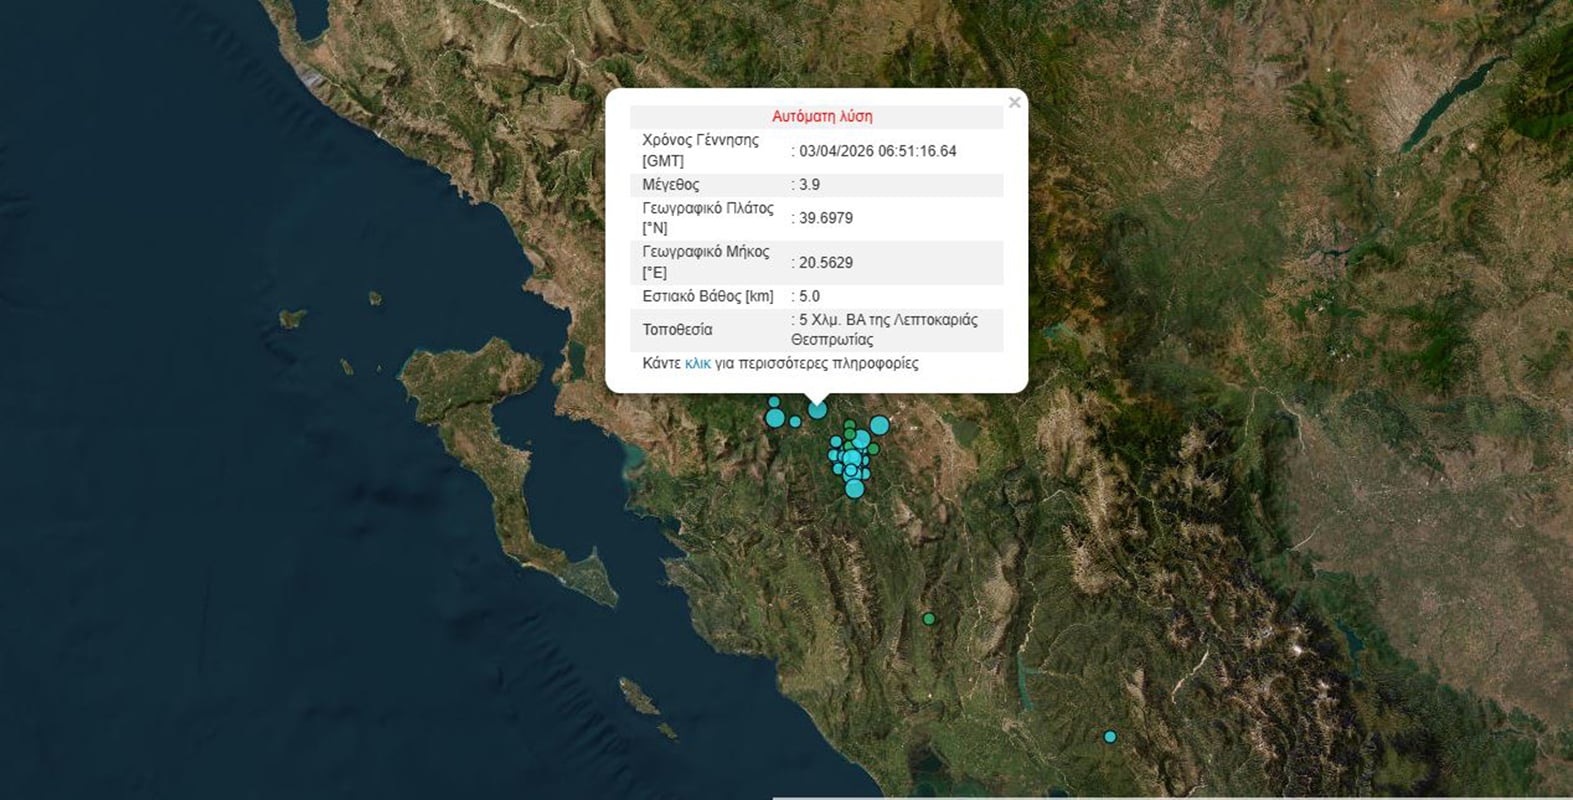Click the smallest cyan marker above the large western one
The height and width of the screenshot is (800, 1573).
pyautogui.click(x=774, y=402)
